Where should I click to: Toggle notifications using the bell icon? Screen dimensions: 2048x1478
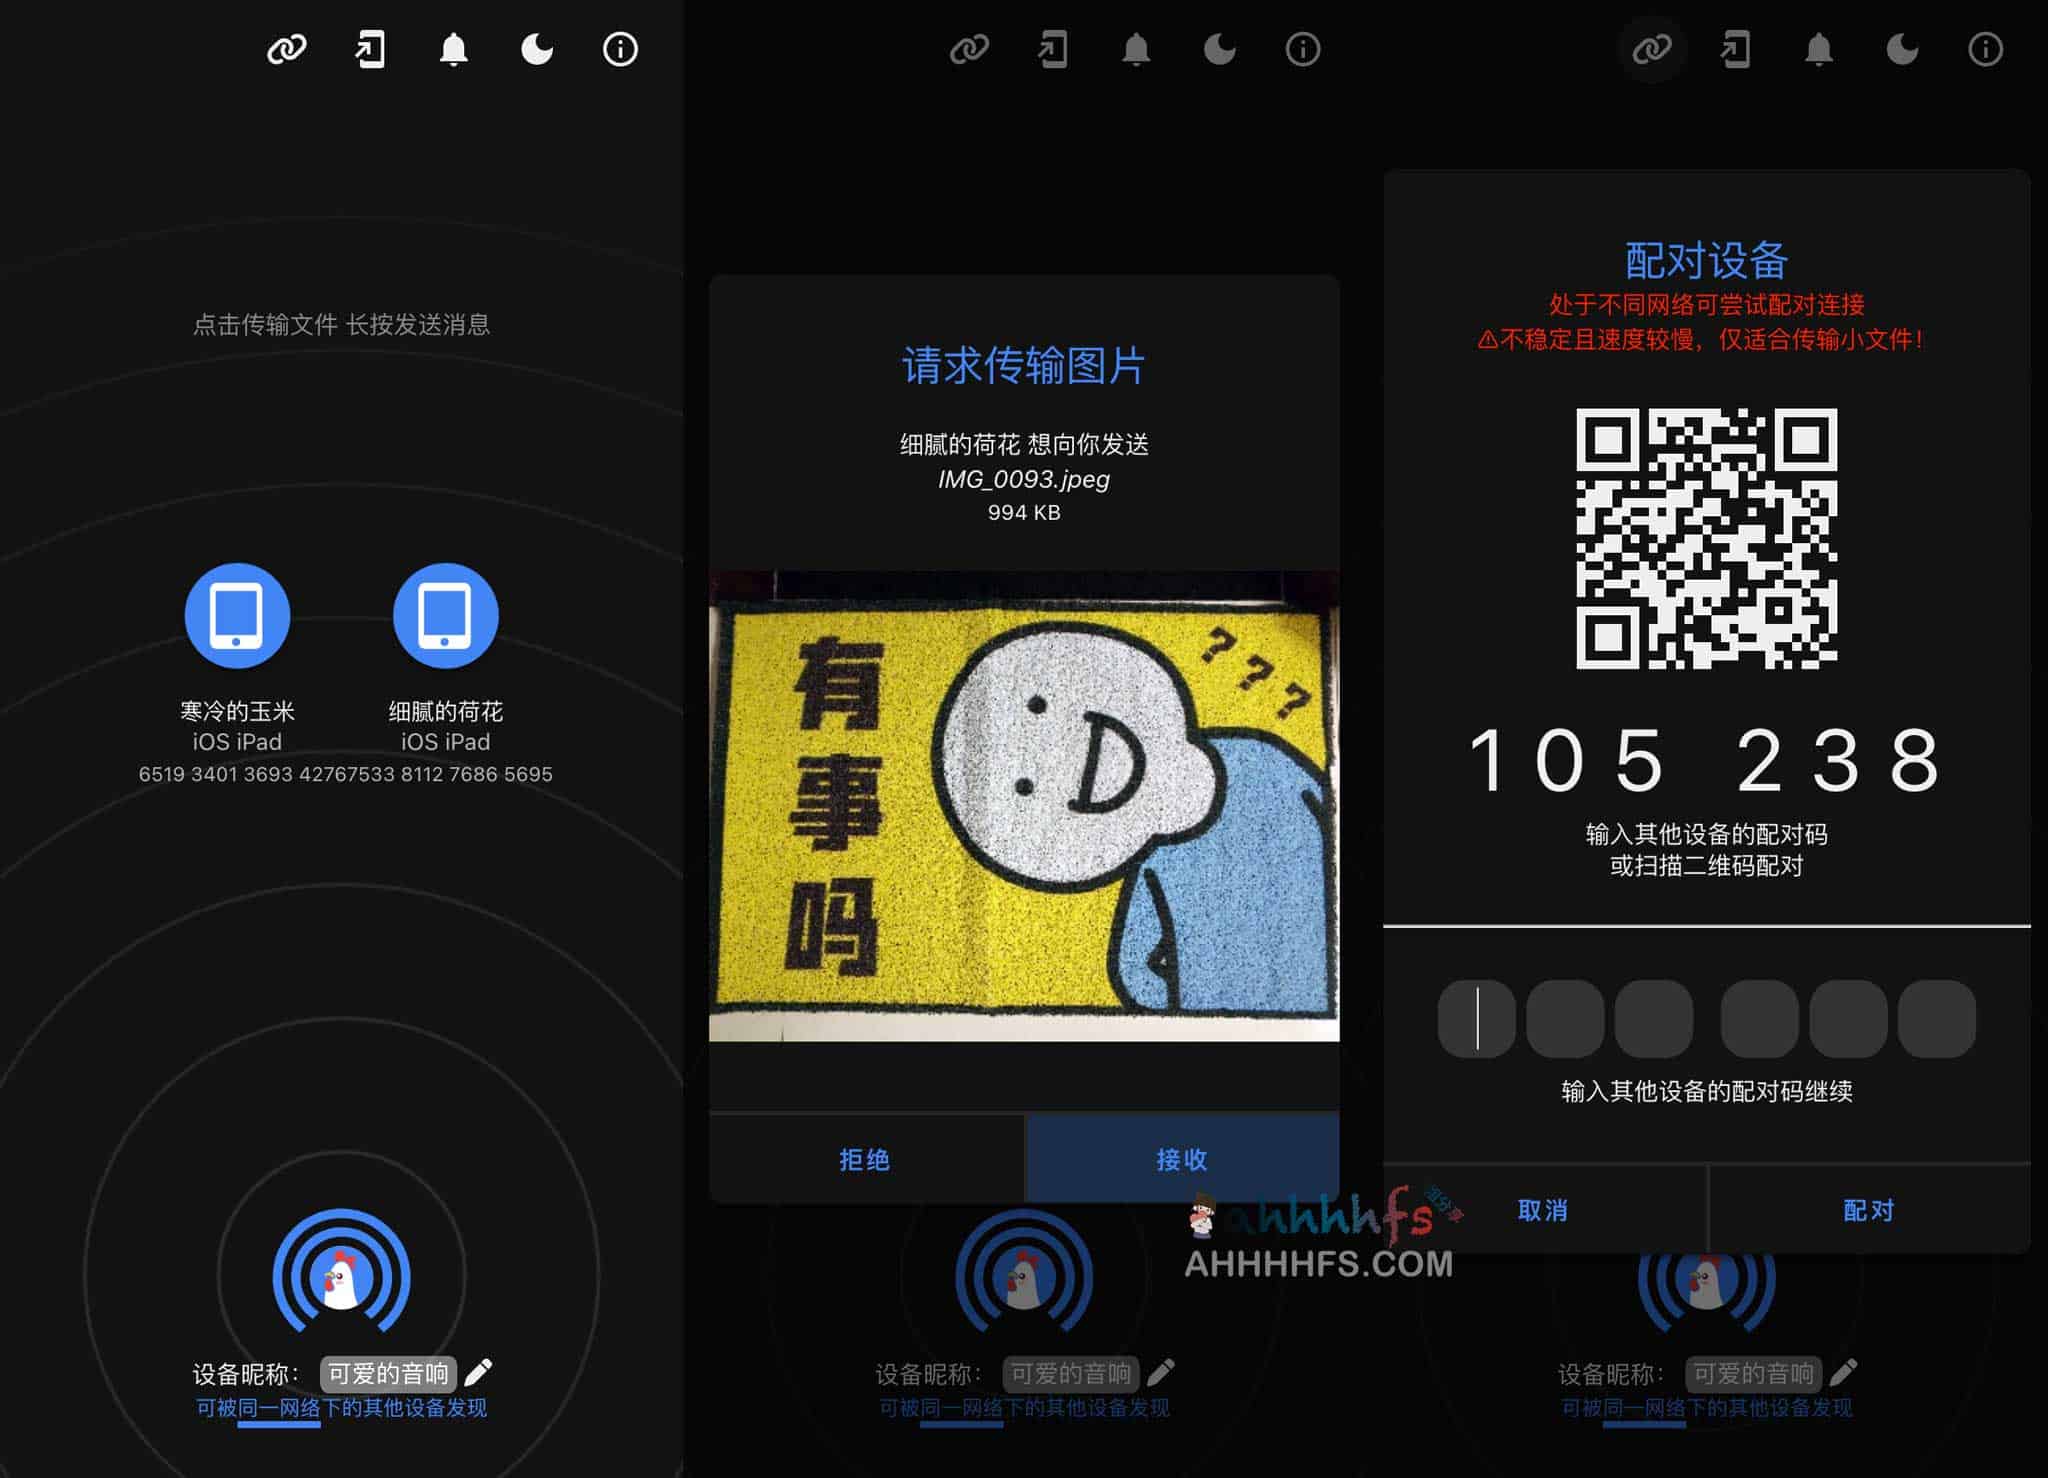[x=454, y=49]
